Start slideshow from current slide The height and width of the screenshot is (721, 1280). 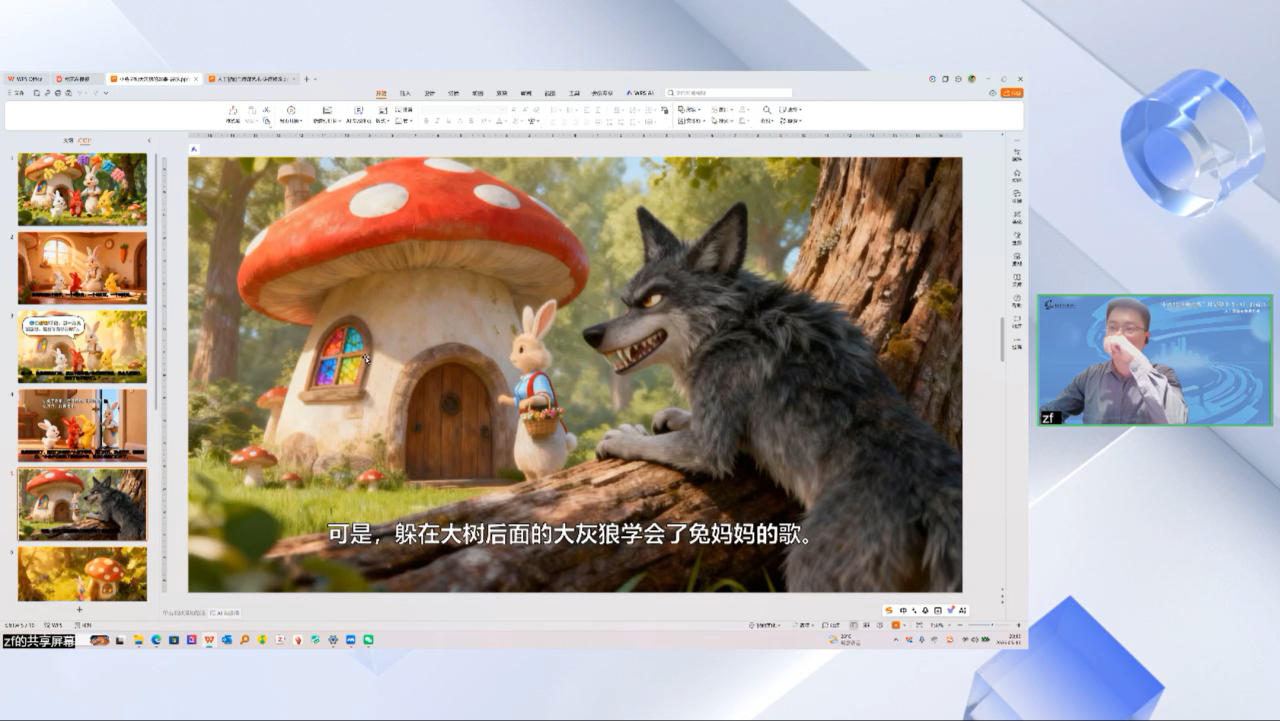291,113
